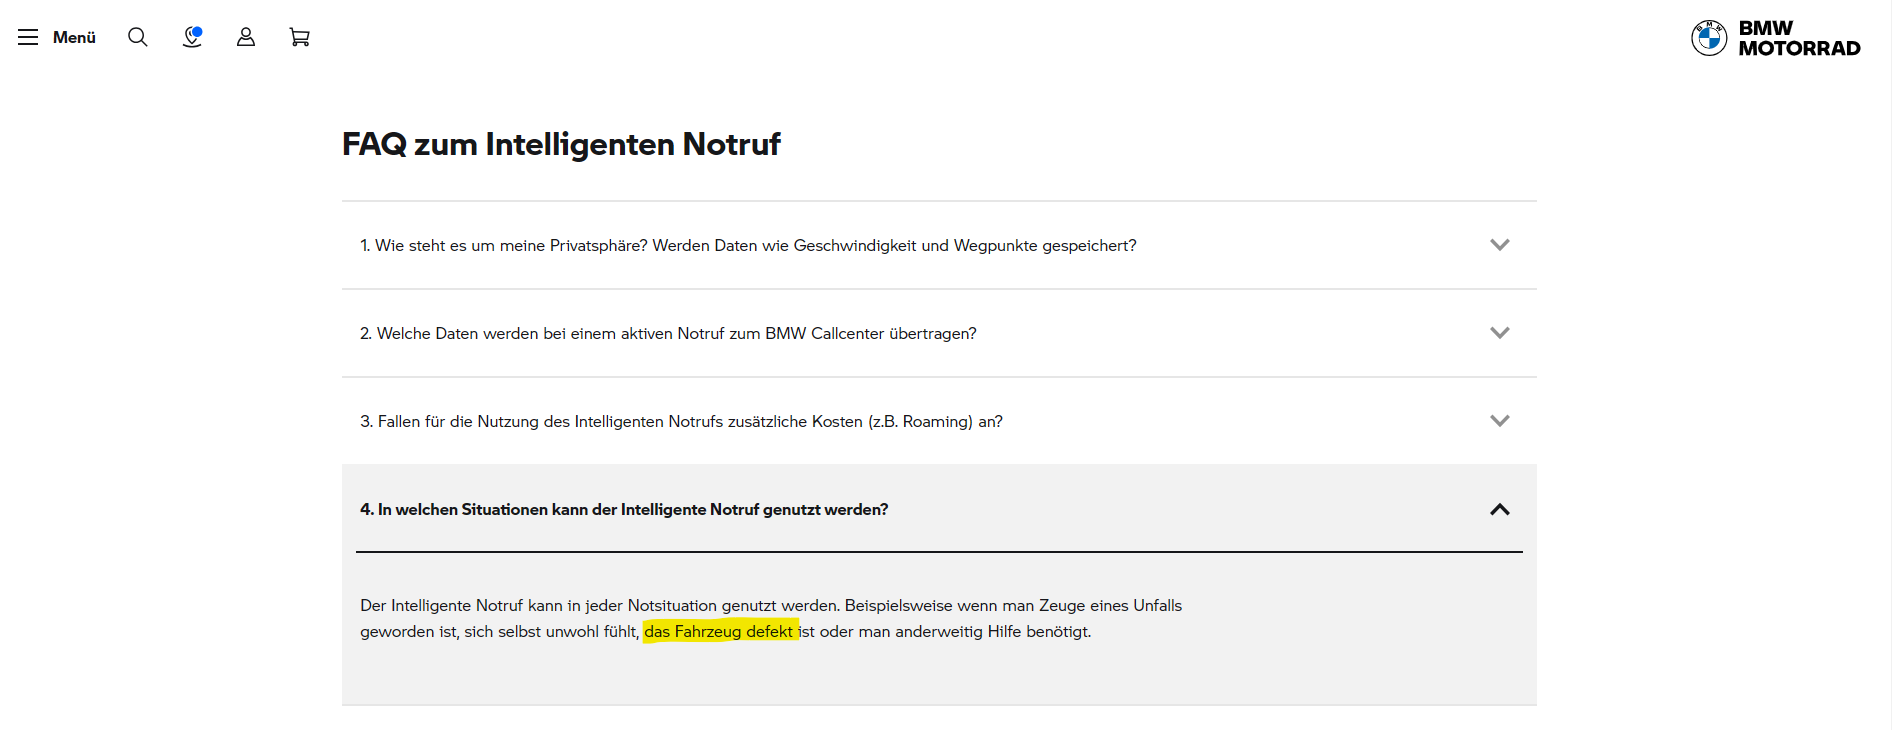Click the BMW roundel logo

pyautogui.click(x=1709, y=38)
